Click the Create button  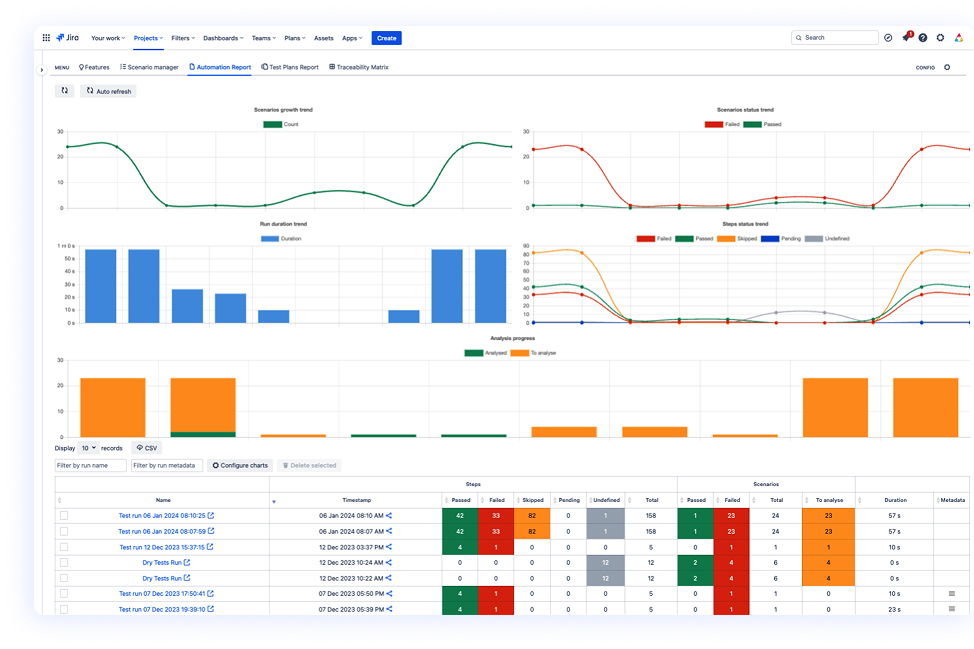click(386, 37)
